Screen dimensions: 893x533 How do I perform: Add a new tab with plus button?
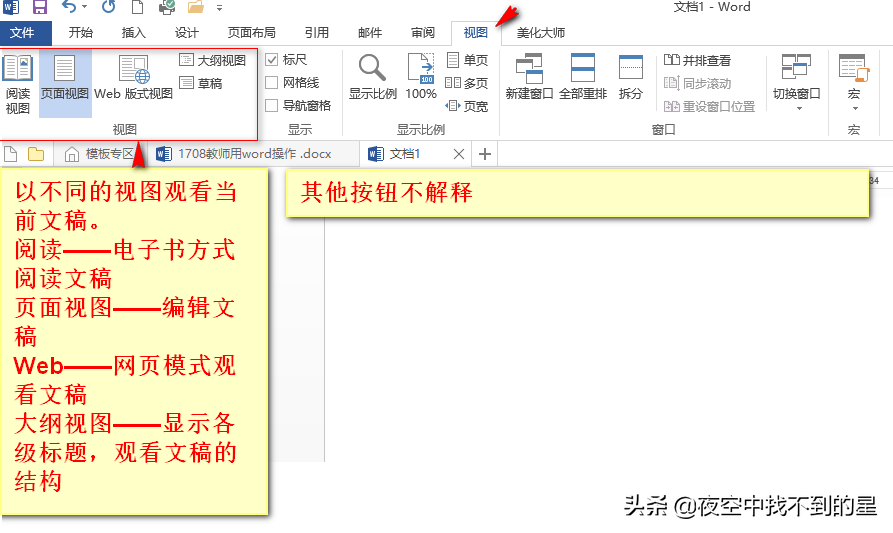[x=485, y=154]
